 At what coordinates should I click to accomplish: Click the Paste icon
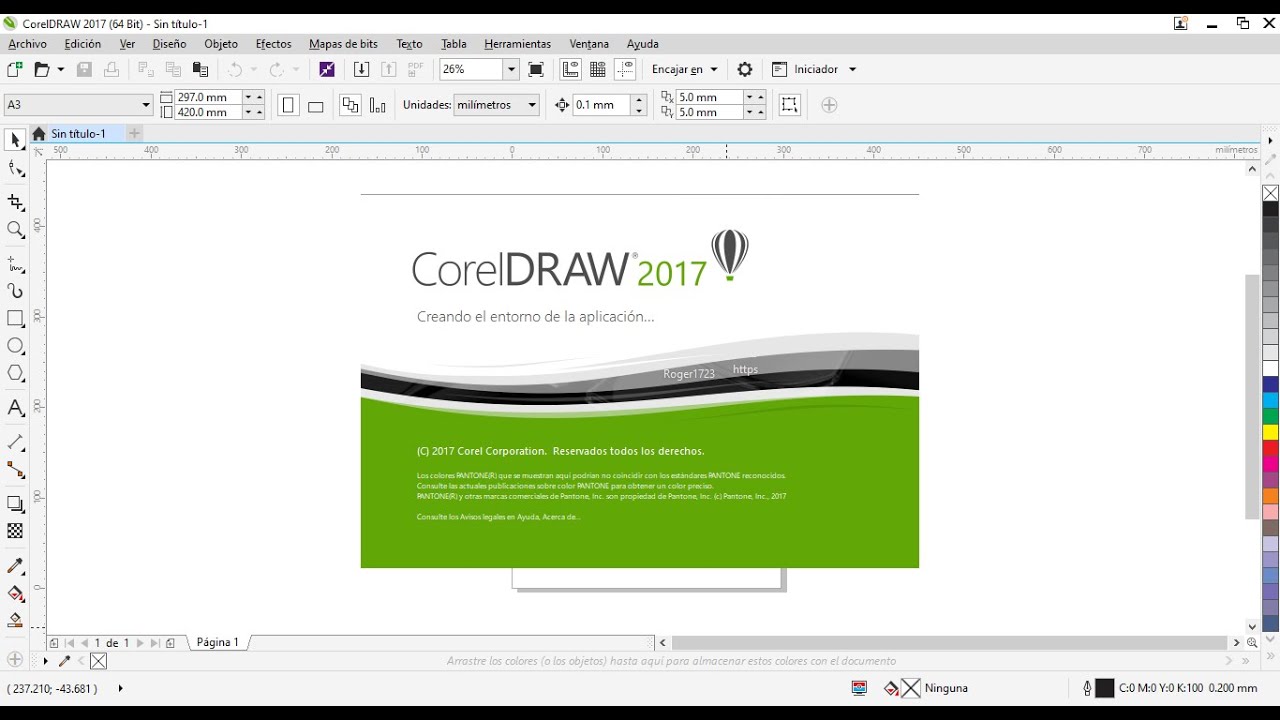pyautogui.click(x=200, y=69)
